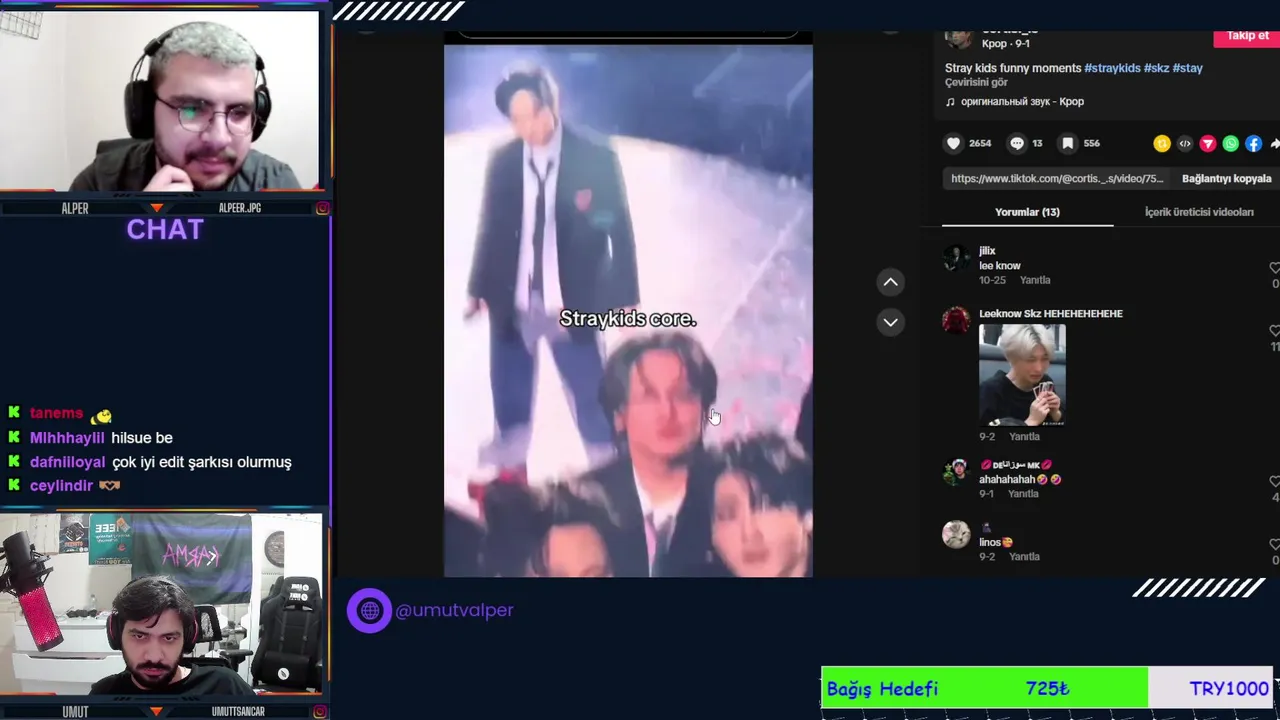The image size is (1280, 720).
Task: Open image in Leeknow Skz comment
Action: [1022, 376]
